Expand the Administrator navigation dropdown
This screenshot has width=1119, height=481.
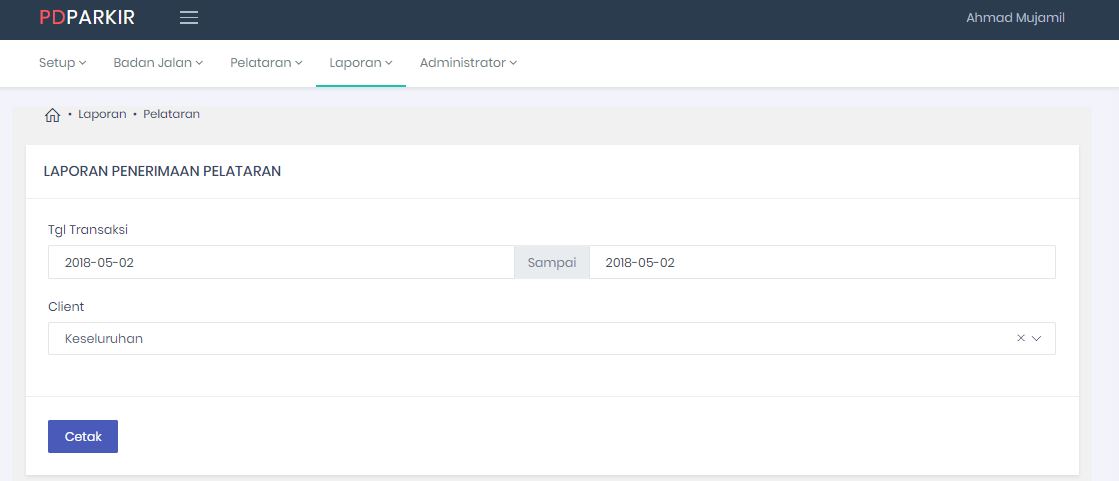[x=468, y=63]
